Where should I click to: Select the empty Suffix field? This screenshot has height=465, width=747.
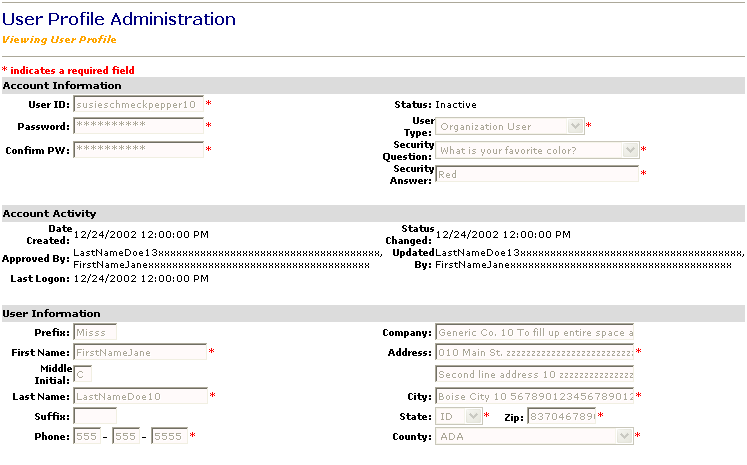95,415
